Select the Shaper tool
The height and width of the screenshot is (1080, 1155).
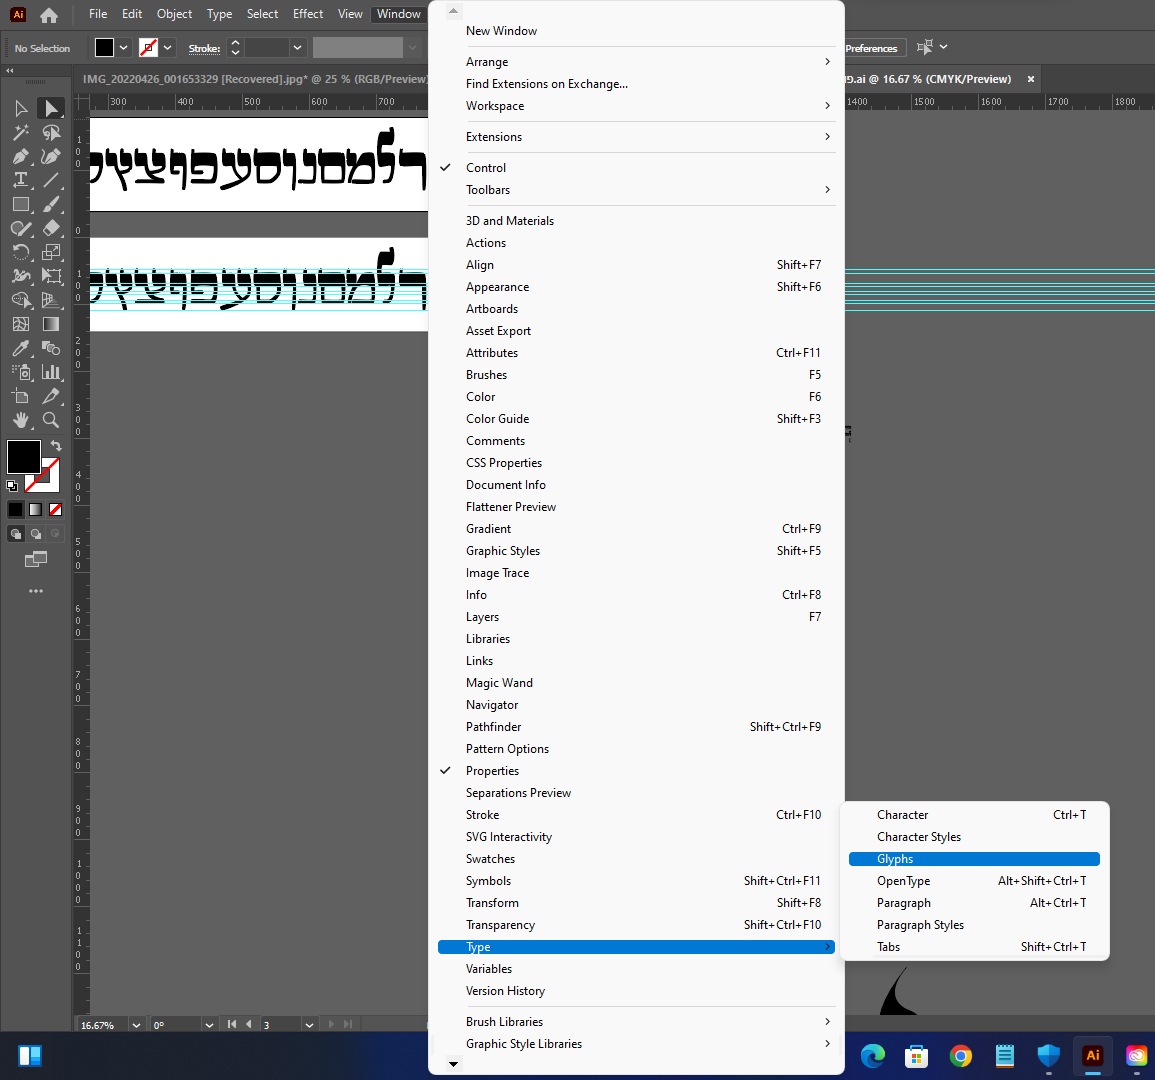click(21, 228)
